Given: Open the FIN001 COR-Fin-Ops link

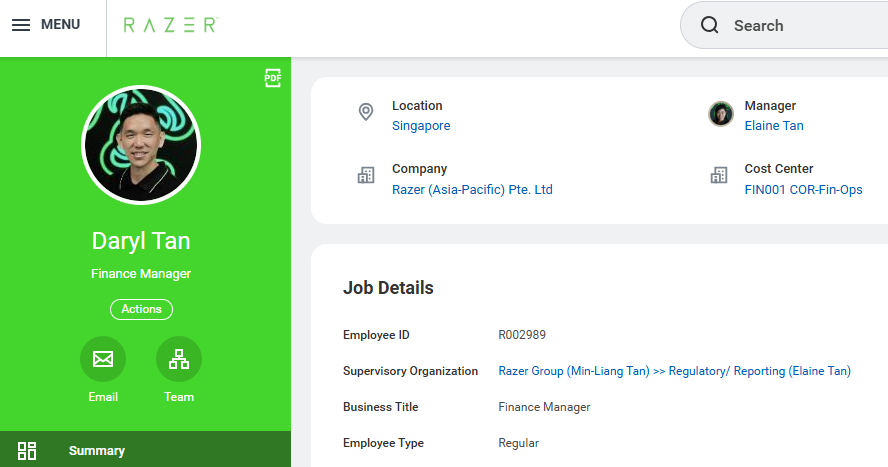Looking at the screenshot, I should [x=804, y=190].
